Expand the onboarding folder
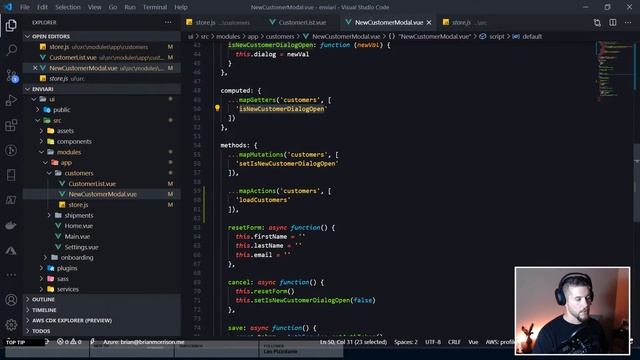Viewport: 640px width, 360px height. click(45, 258)
